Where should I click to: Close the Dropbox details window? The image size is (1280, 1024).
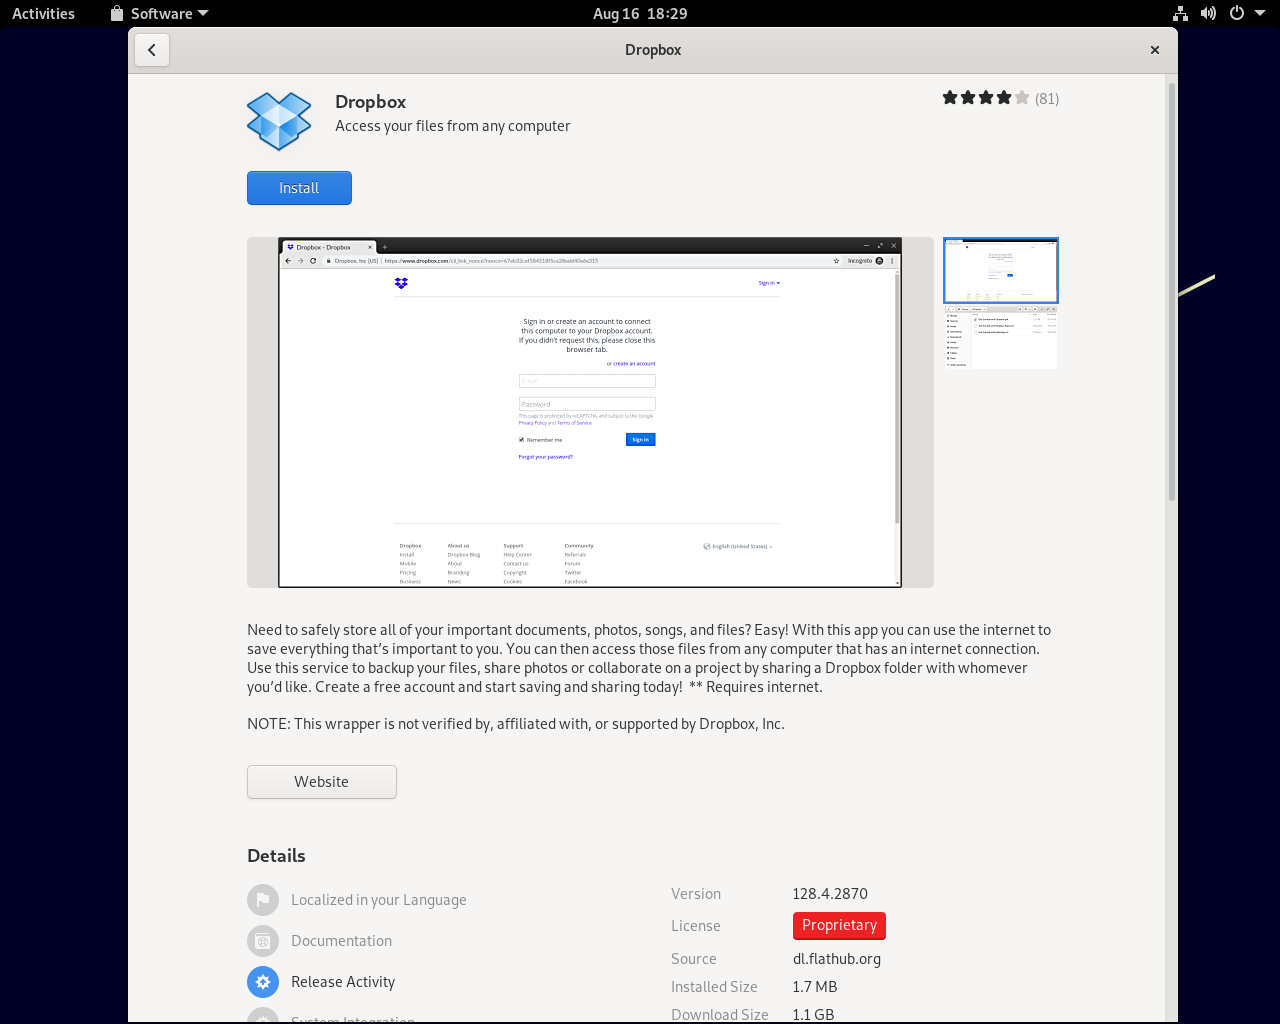(1155, 50)
